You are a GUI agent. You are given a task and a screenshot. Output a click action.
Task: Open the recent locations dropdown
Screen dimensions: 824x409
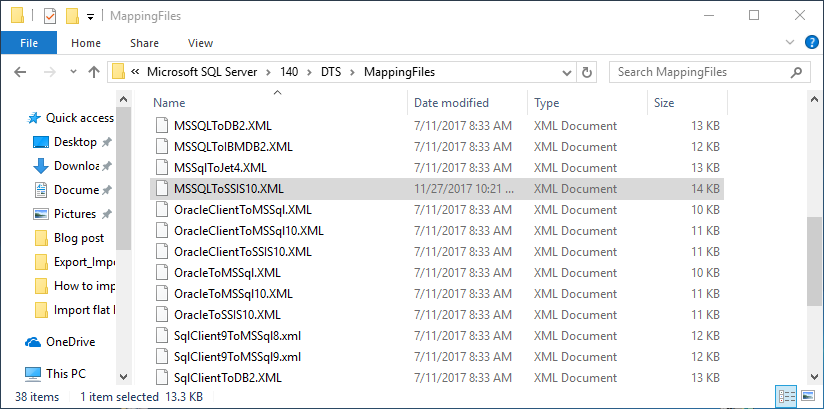71,72
